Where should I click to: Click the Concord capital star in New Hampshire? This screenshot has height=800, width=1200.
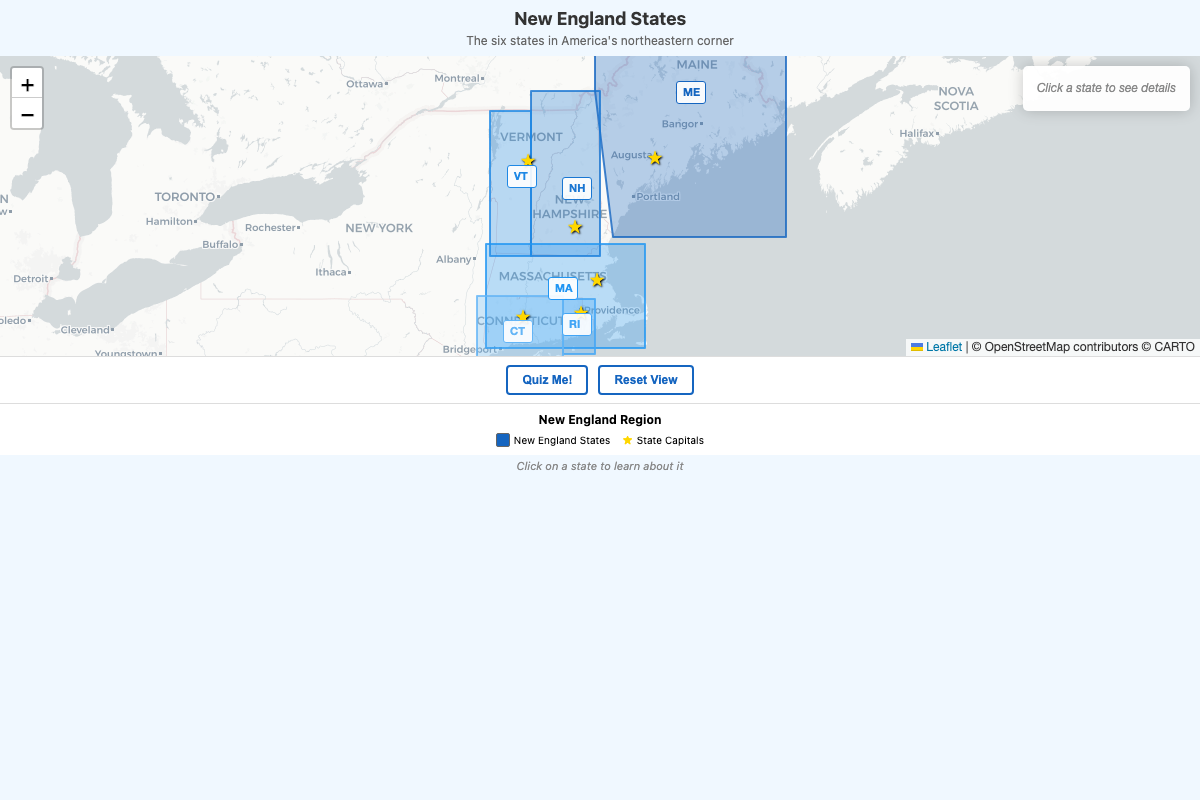[575, 227]
